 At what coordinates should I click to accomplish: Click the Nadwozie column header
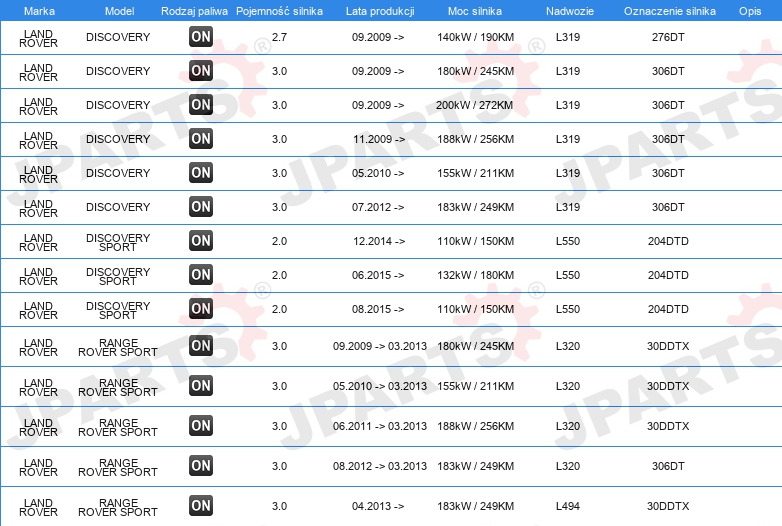tap(570, 11)
